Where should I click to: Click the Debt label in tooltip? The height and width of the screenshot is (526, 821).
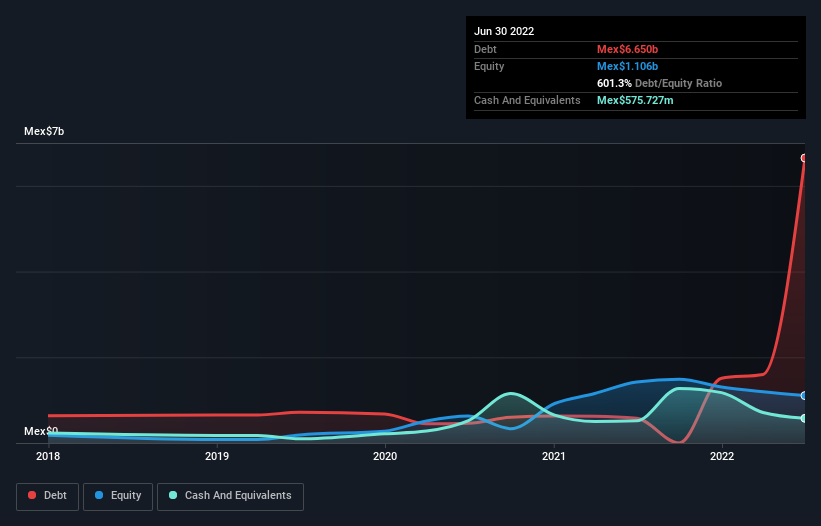(x=485, y=49)
